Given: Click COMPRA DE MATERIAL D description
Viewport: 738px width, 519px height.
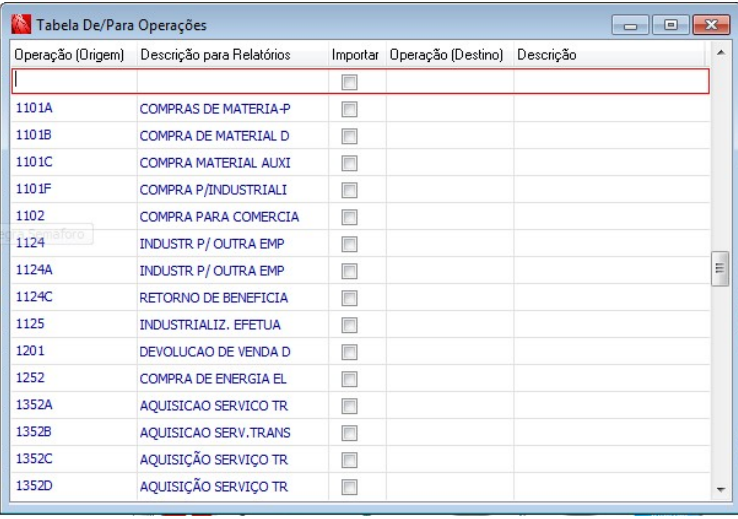Looking at the screenshot, I should tap(214, 136).
